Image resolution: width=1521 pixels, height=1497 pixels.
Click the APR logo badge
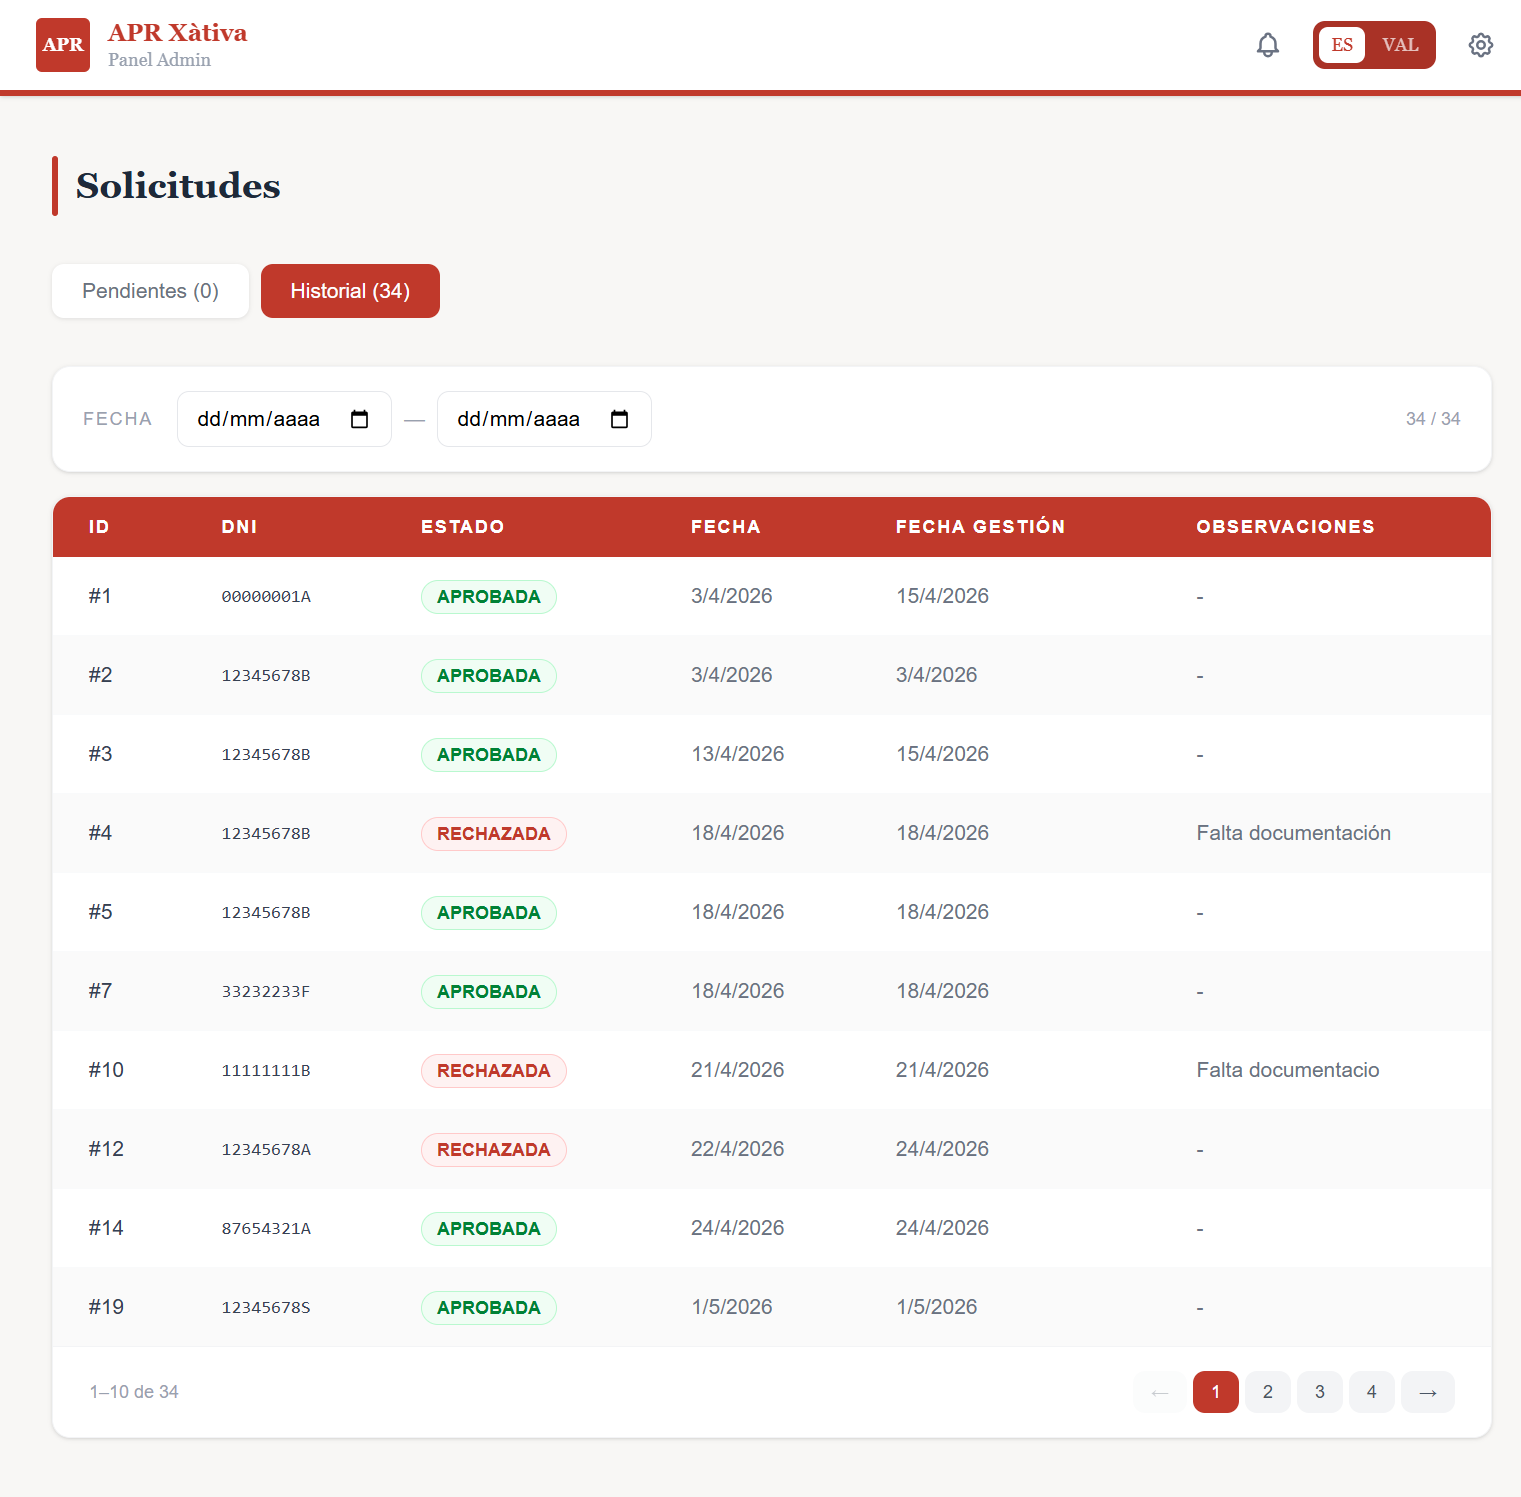point(63,45)
